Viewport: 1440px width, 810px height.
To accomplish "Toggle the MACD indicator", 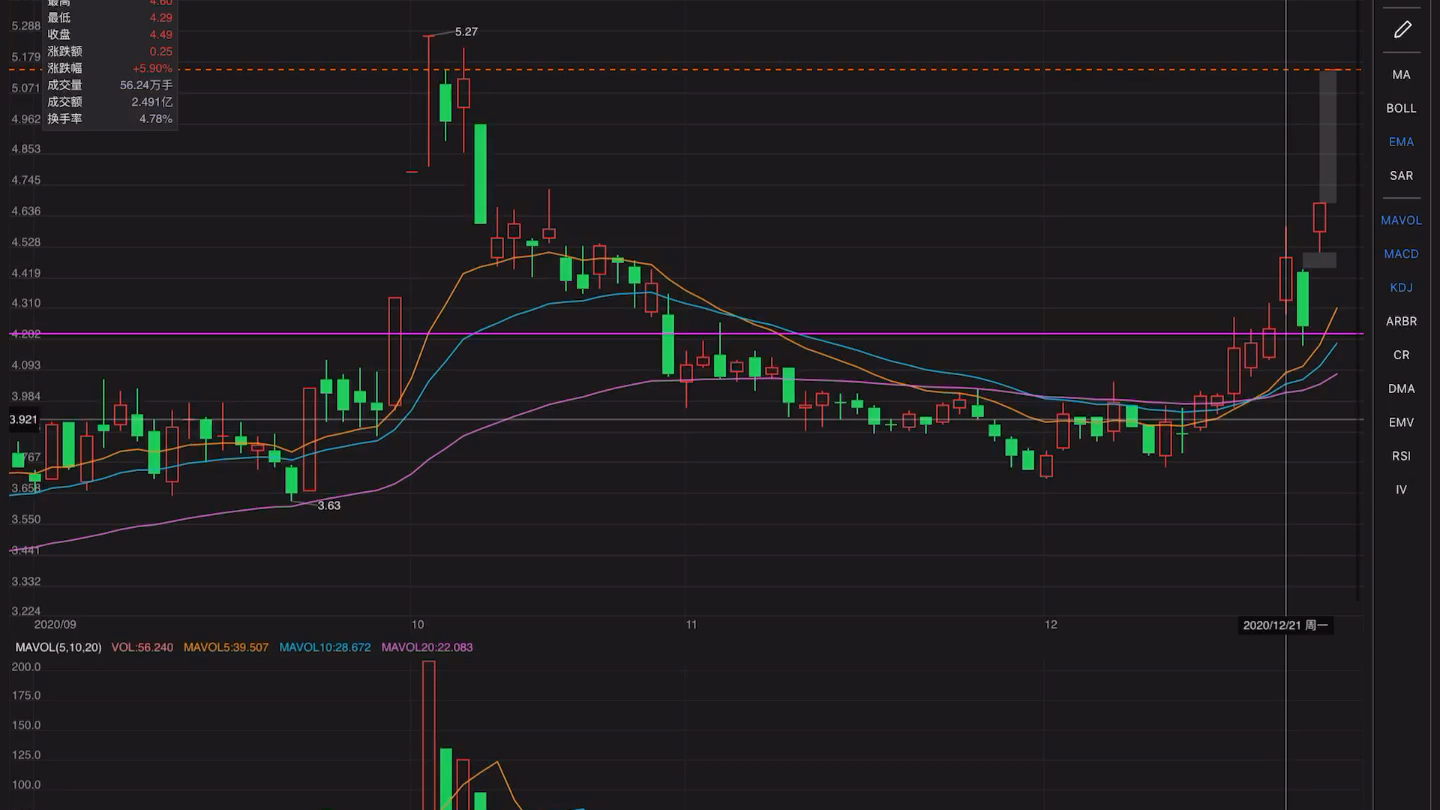I will point(1401,254).
